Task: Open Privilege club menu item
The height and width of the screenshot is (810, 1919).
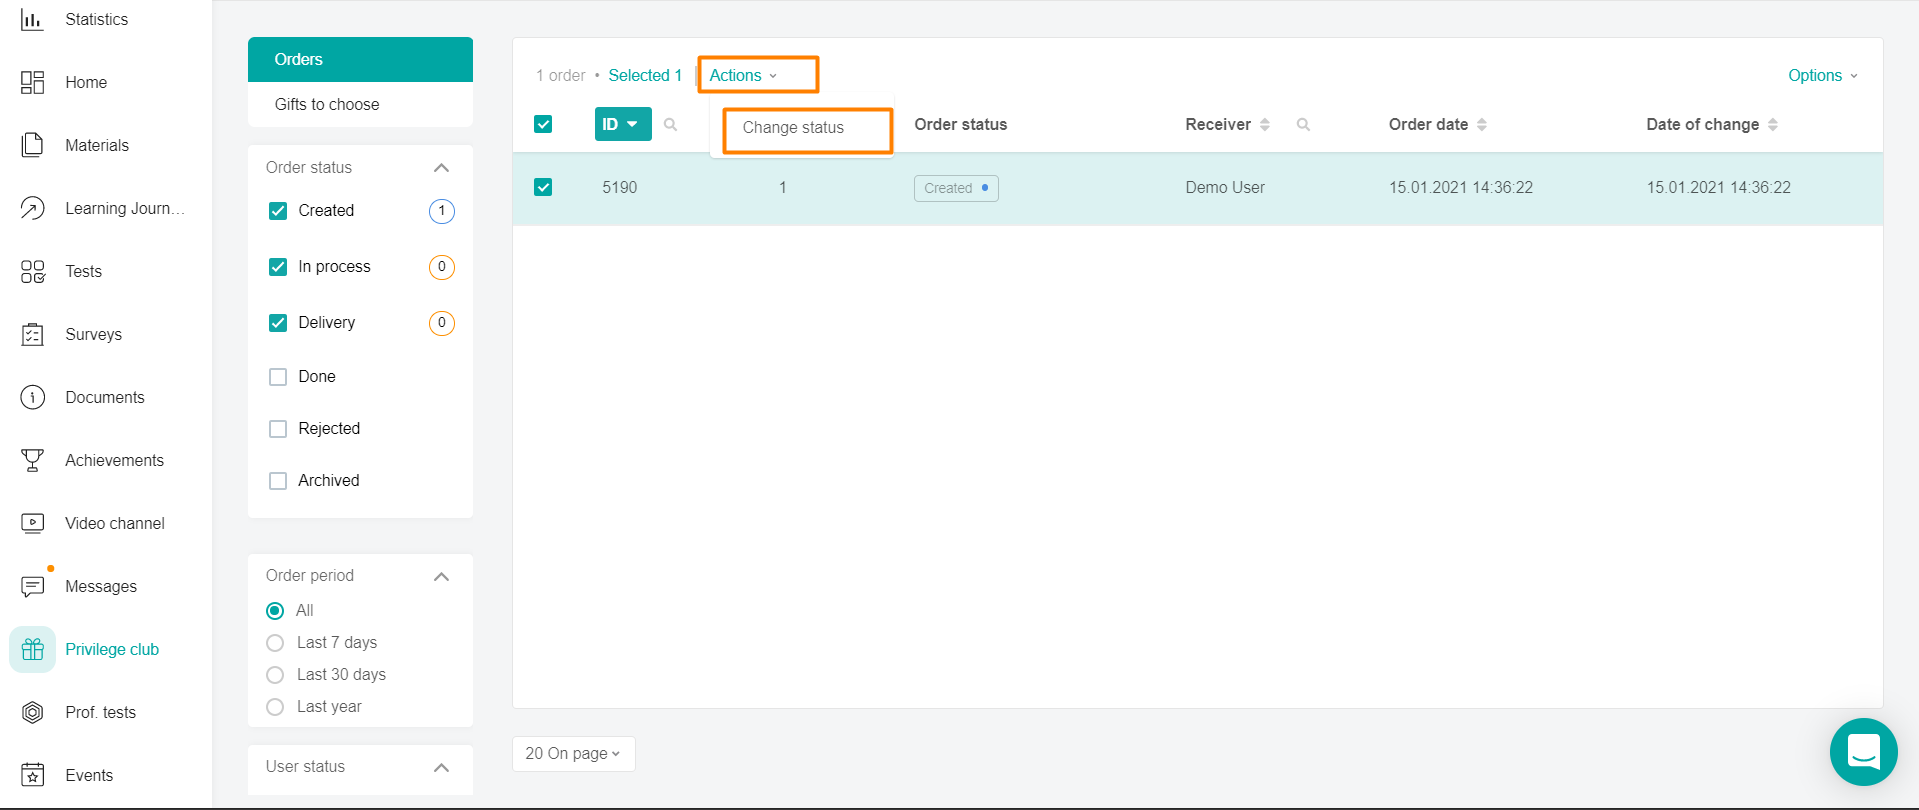Action: [x=112, y=649]
